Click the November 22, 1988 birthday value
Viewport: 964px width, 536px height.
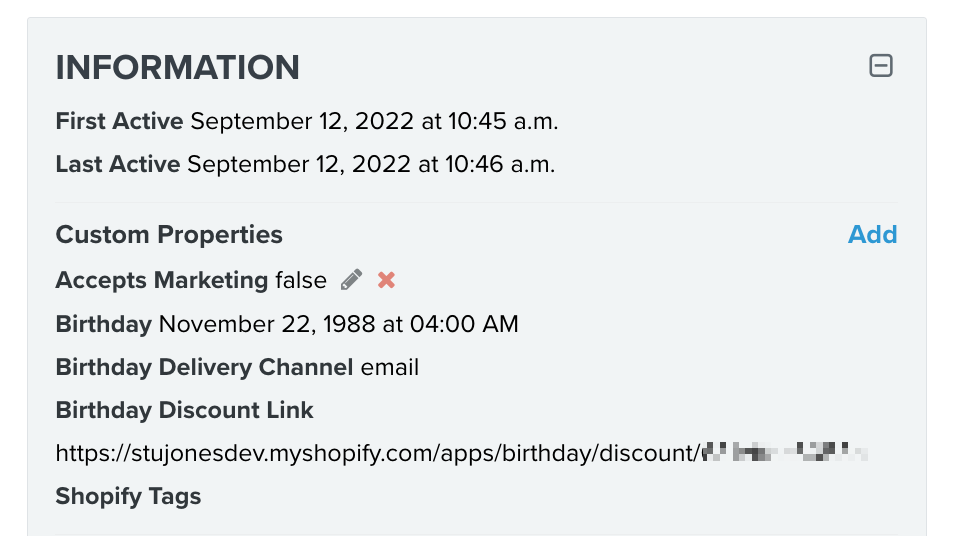tap(338, 324)
